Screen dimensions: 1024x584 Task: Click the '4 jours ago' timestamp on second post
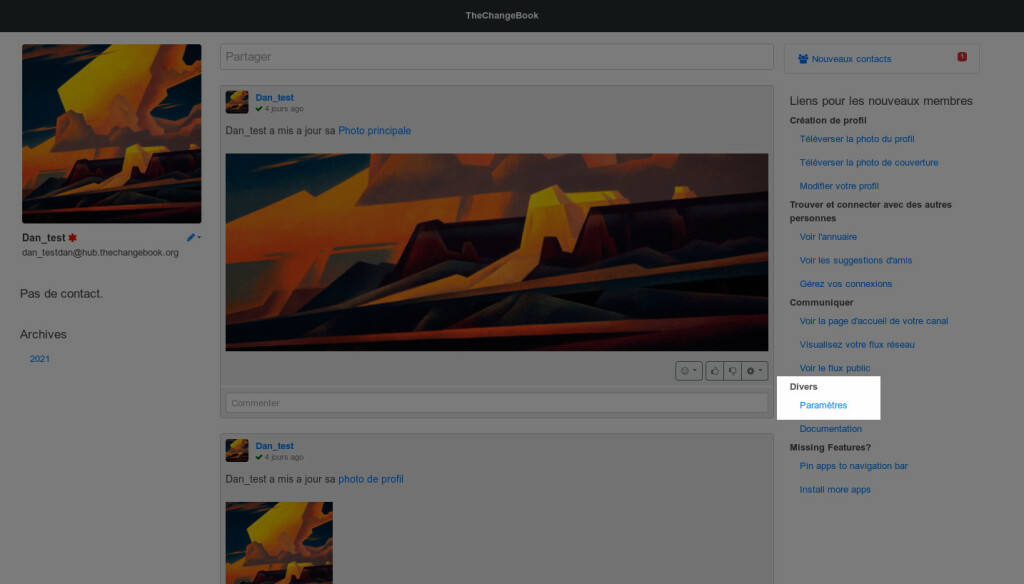(x=283, y=457)
